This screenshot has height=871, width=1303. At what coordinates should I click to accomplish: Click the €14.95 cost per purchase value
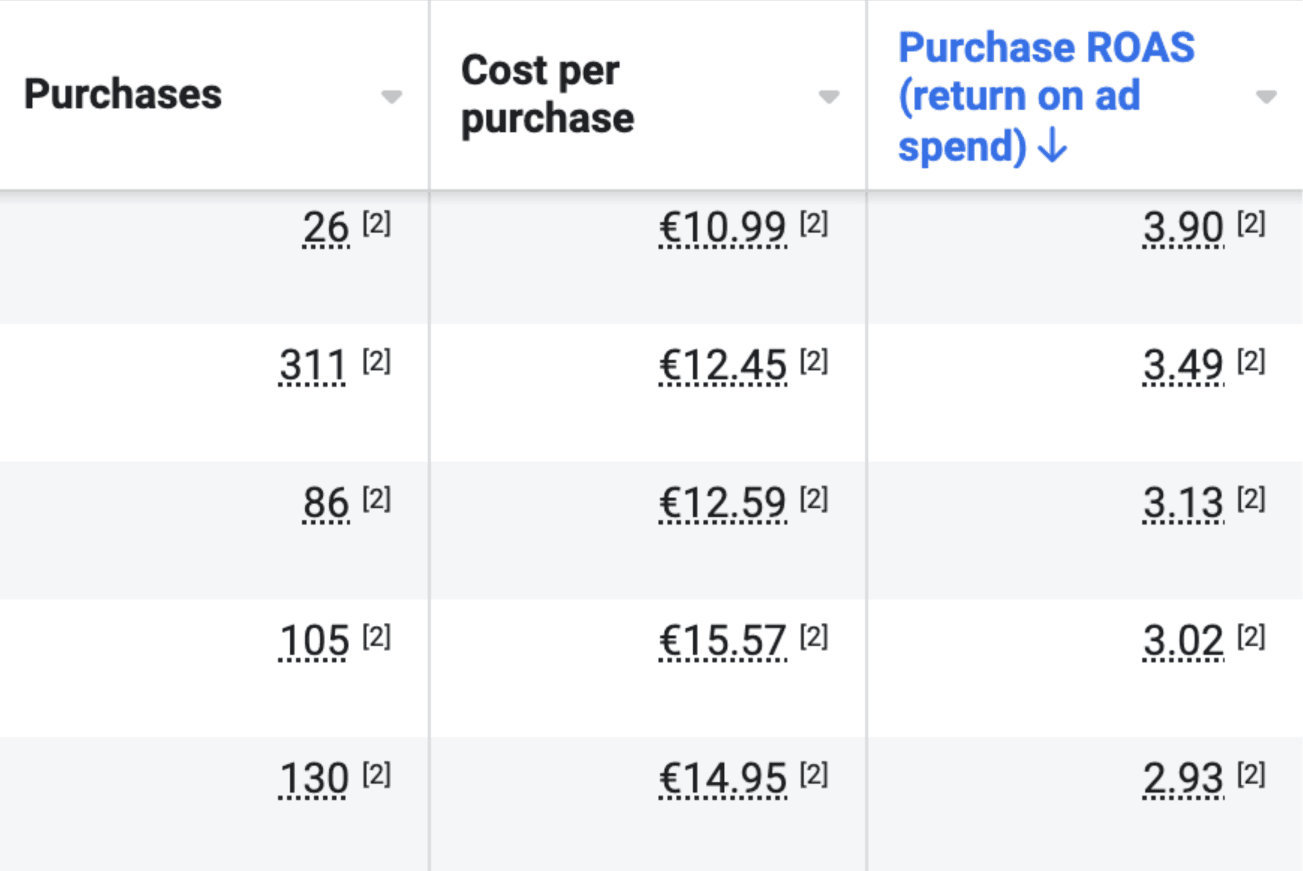[x=723, y=779]
